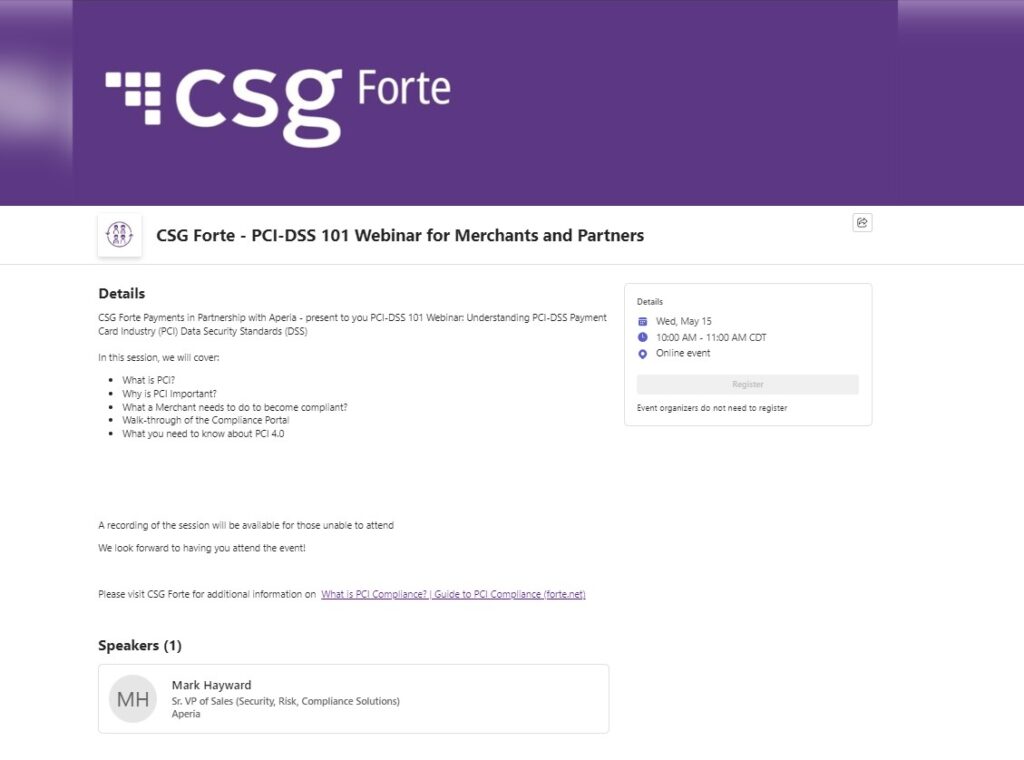Click the Details heading above the event description
This screenshot has width=1024, height=760.
click(x=121, y=293)
